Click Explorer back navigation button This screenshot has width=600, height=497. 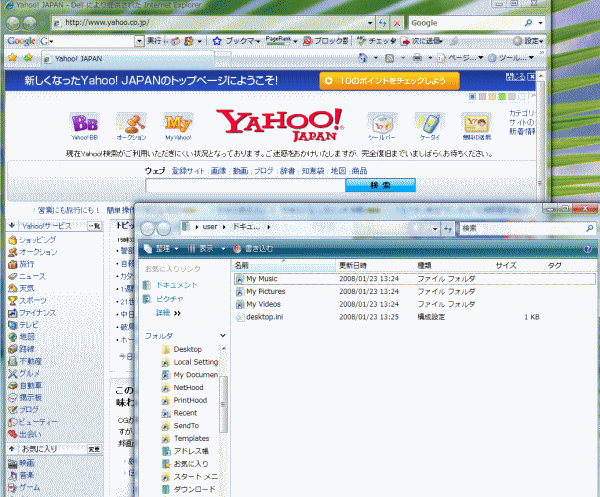click(147, 229)
